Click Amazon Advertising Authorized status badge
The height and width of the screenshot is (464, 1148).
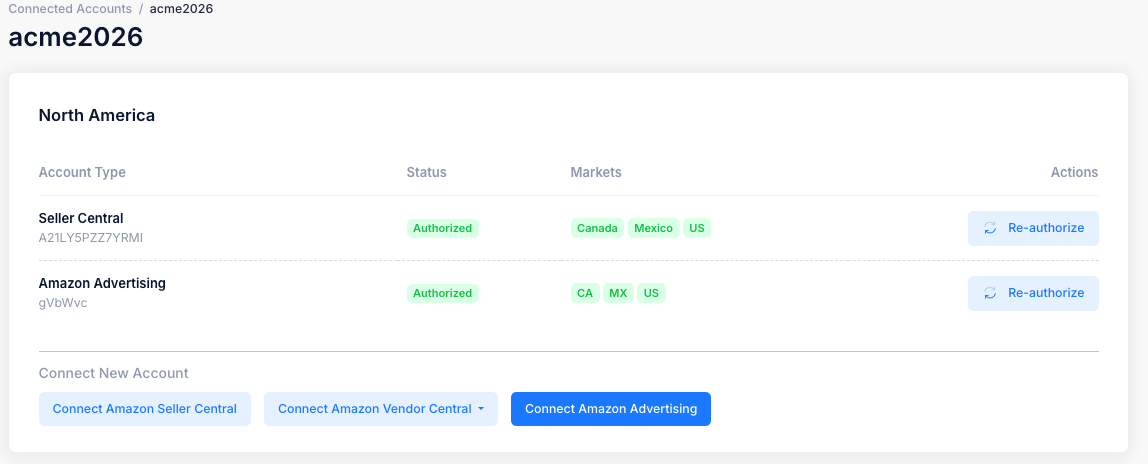(443, 293)
